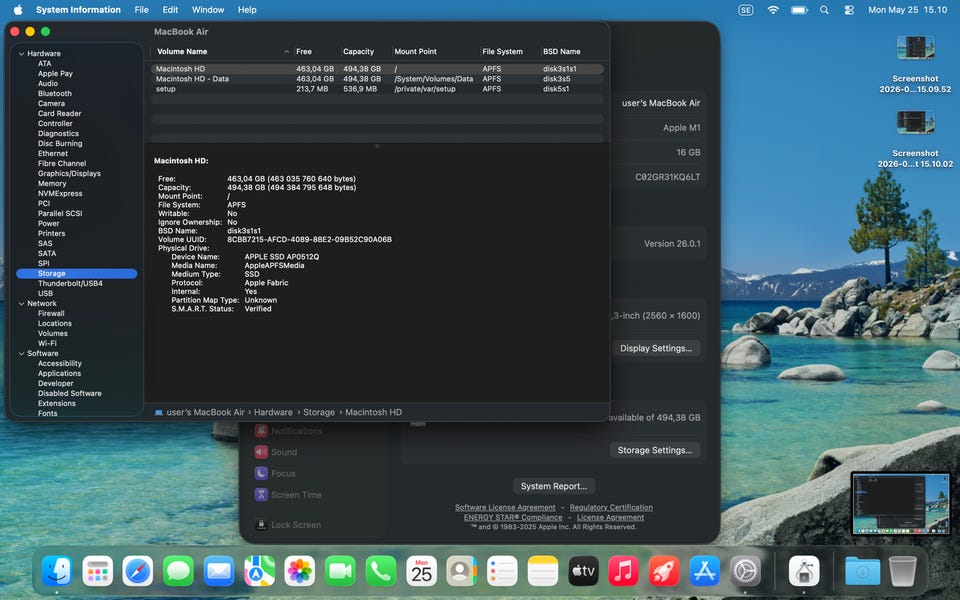Open the Apps launcher in the Dock

[x=97, y=571]
